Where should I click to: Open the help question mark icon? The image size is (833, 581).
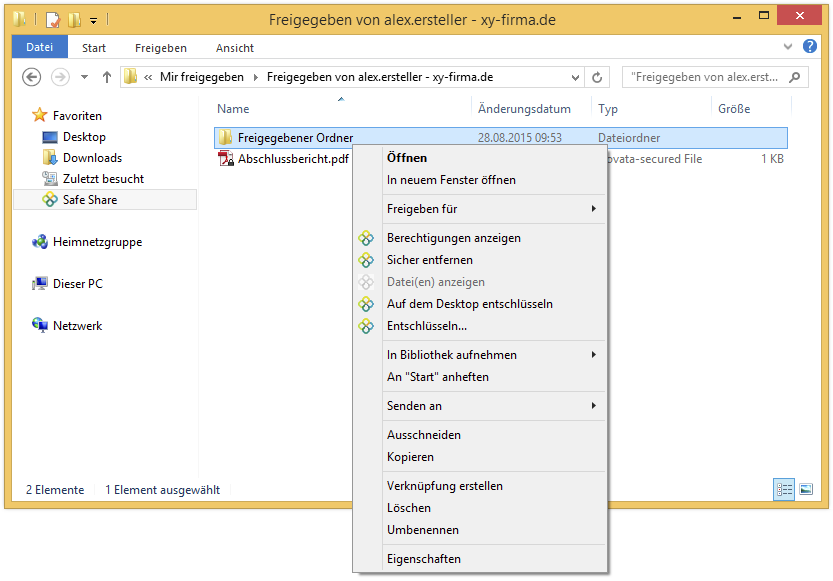point(810,46)
